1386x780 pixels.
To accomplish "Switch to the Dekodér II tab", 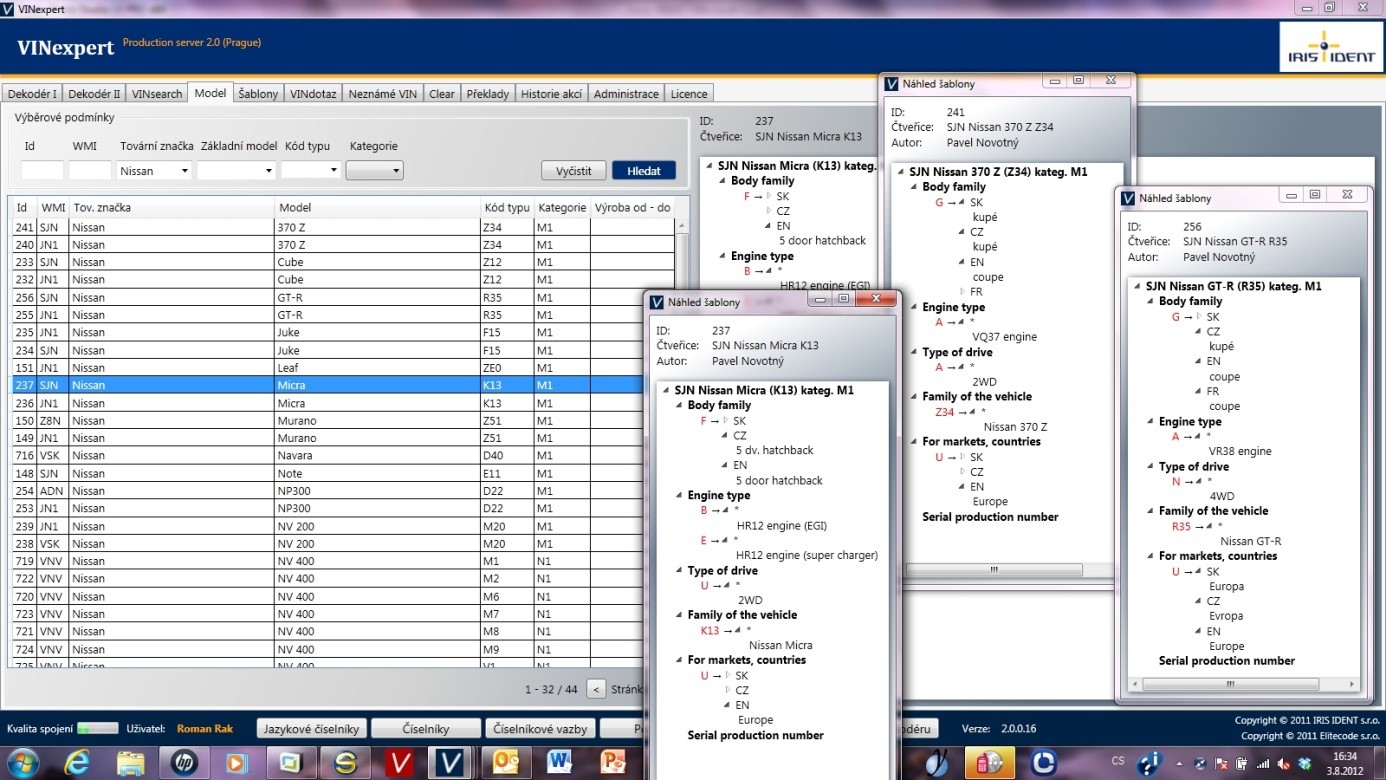I will coord(94,94).
